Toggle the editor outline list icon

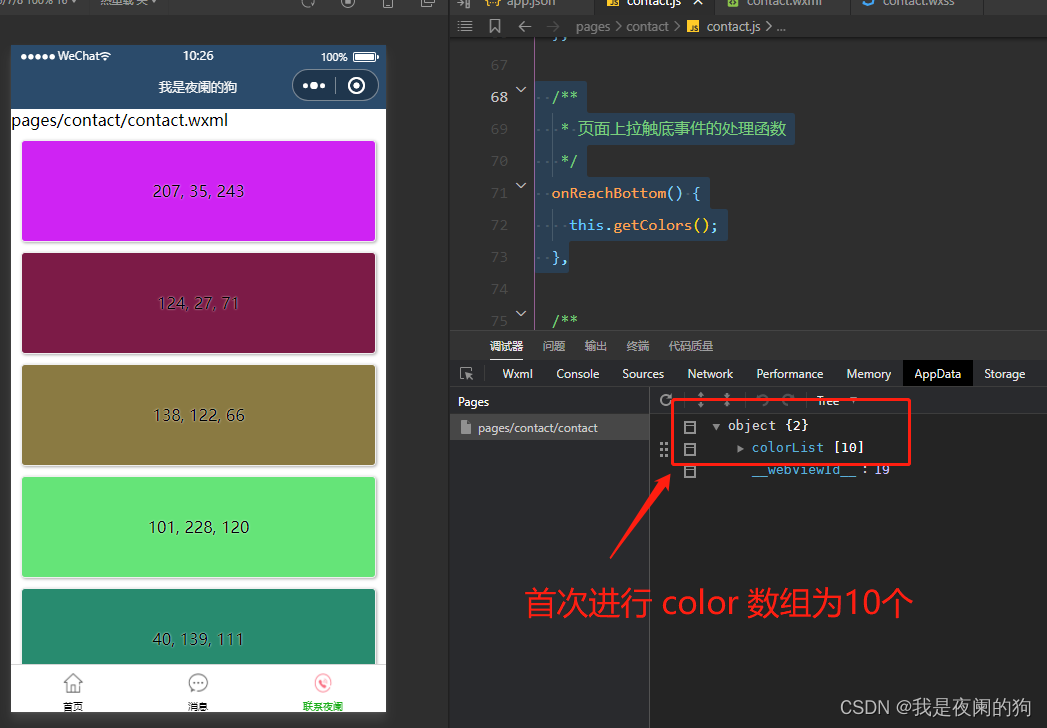[465, 26]
